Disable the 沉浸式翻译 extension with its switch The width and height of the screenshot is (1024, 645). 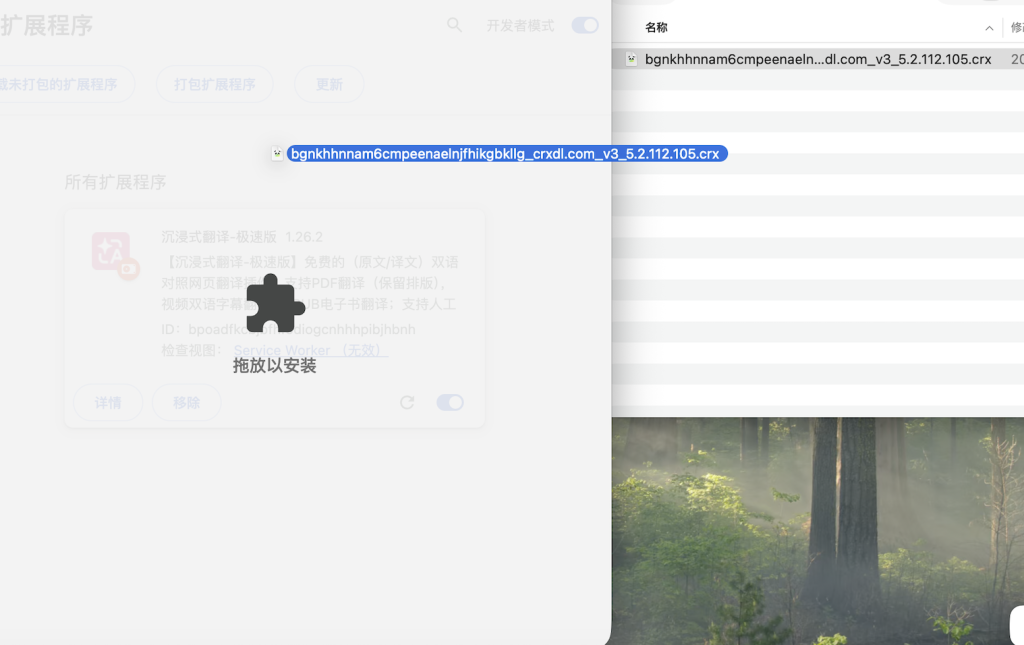[449, 402]
